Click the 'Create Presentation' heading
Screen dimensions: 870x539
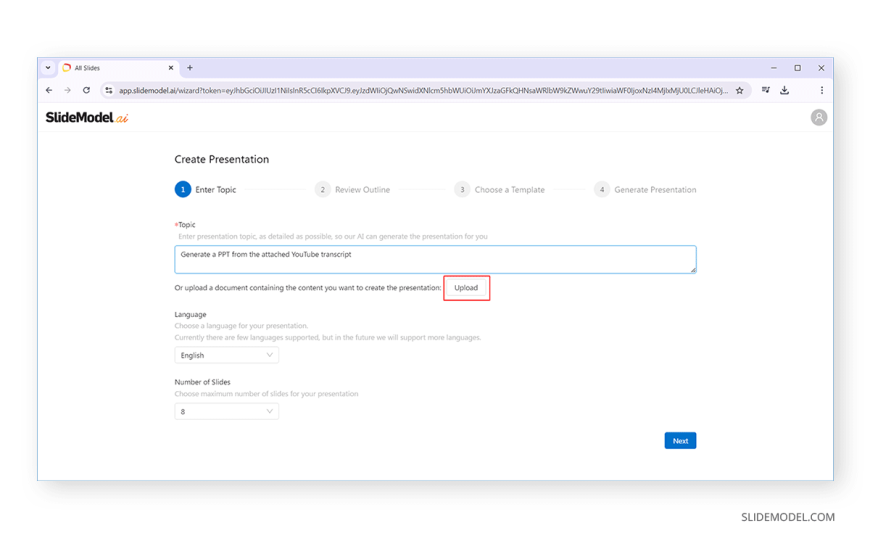(221, 159)
